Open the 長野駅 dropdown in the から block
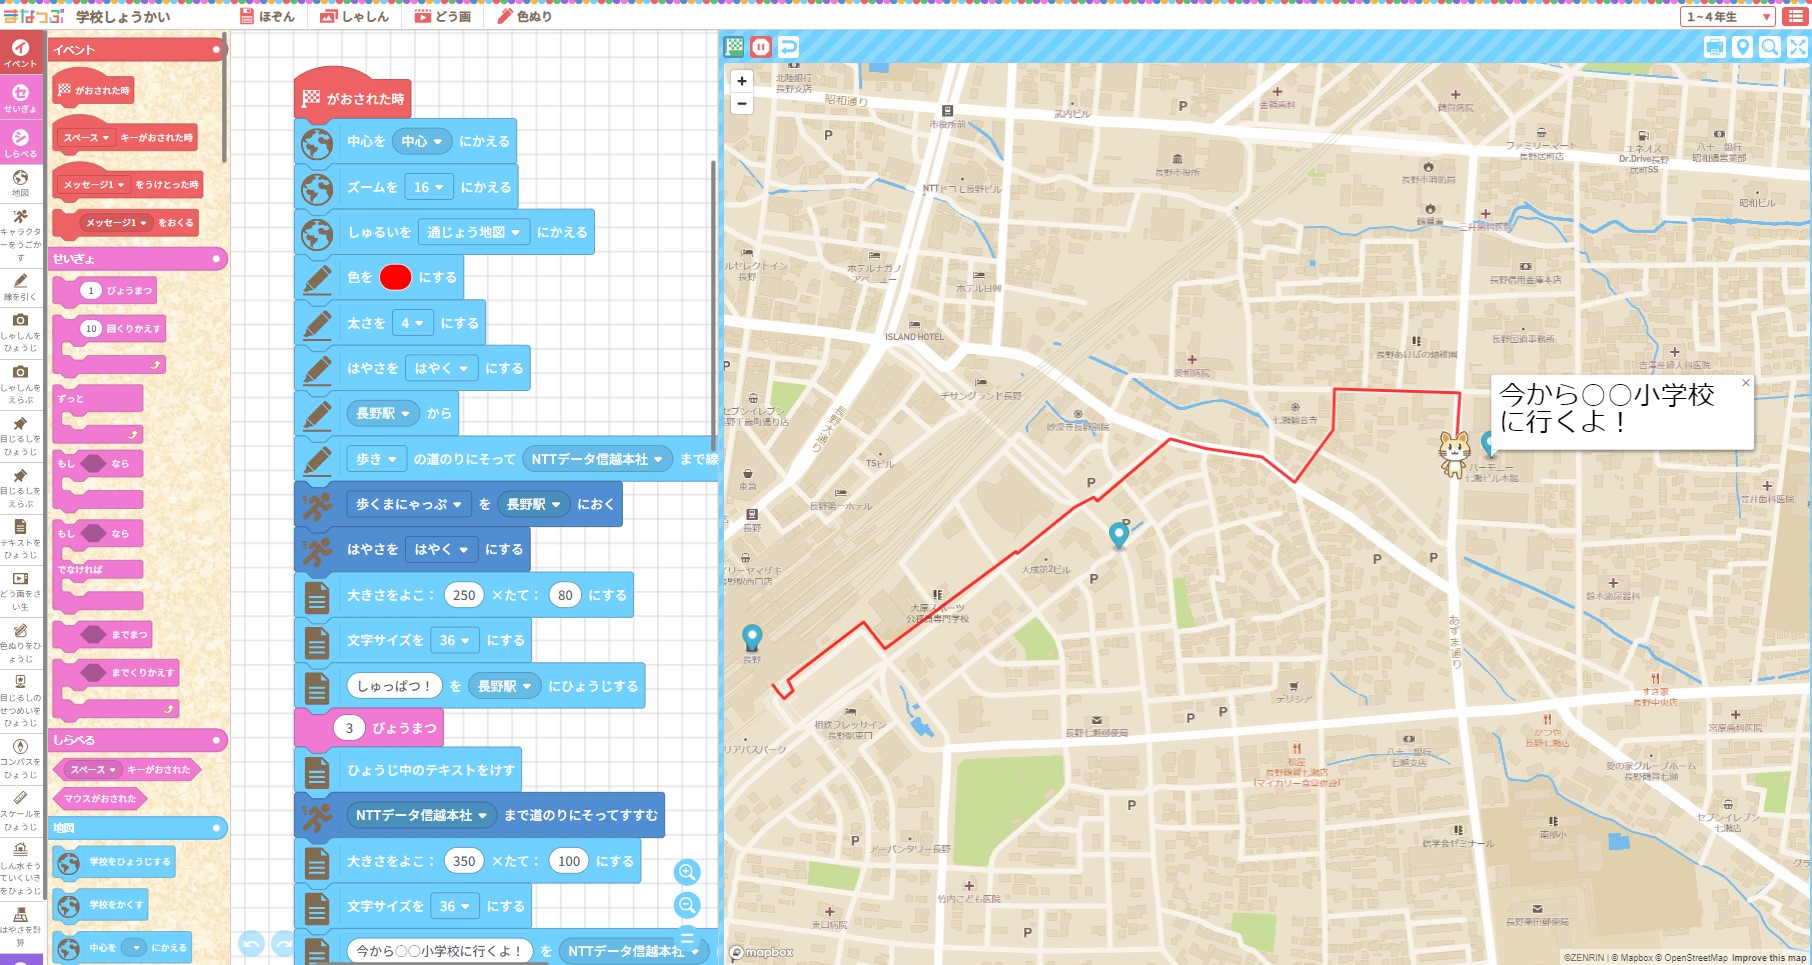Screen dimensions: 1812x965 pyautogui.click(x=383, y=413)
